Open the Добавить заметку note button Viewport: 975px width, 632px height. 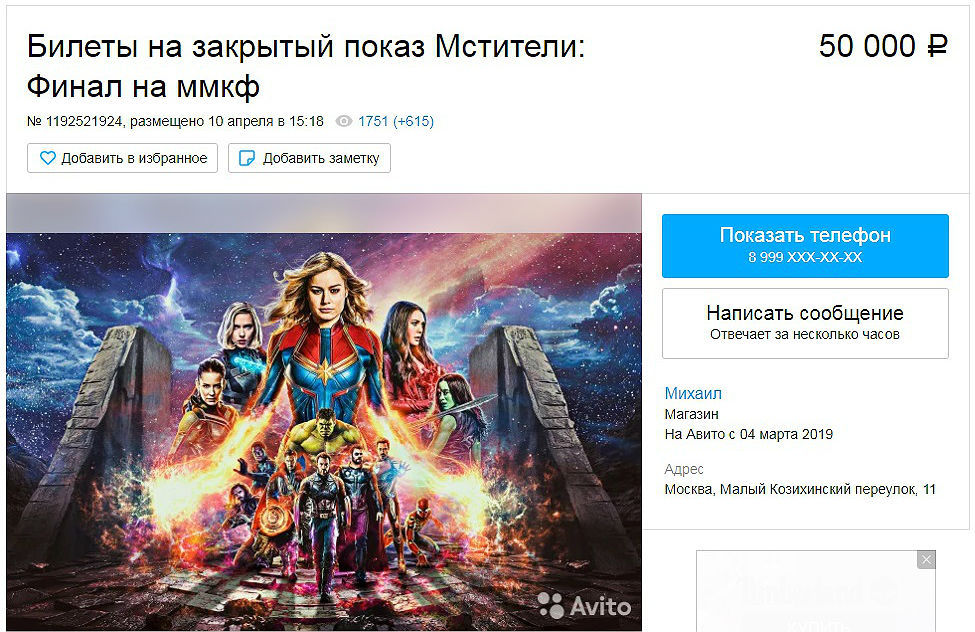[309, 158]
